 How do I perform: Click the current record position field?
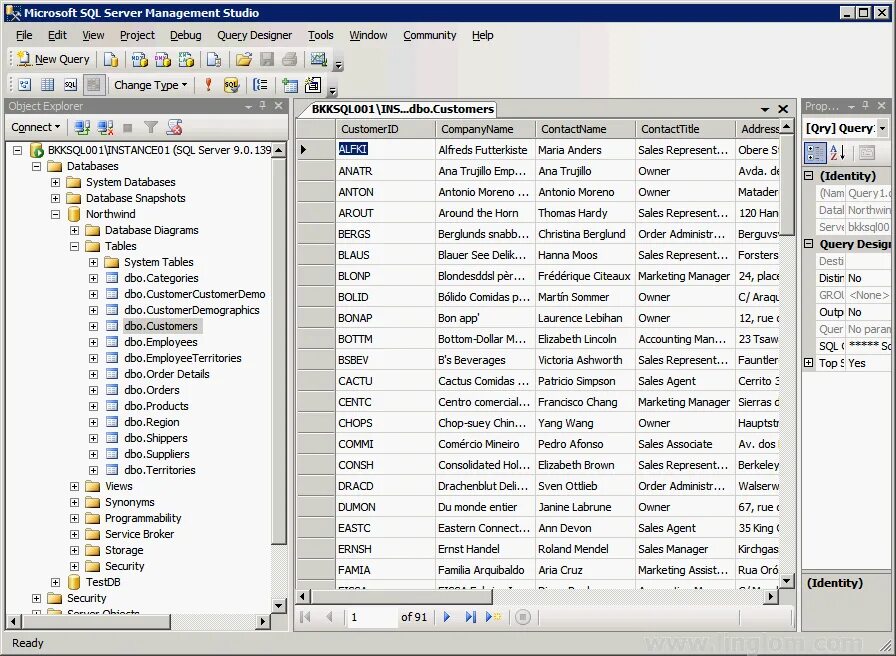(x=371, y=617)
